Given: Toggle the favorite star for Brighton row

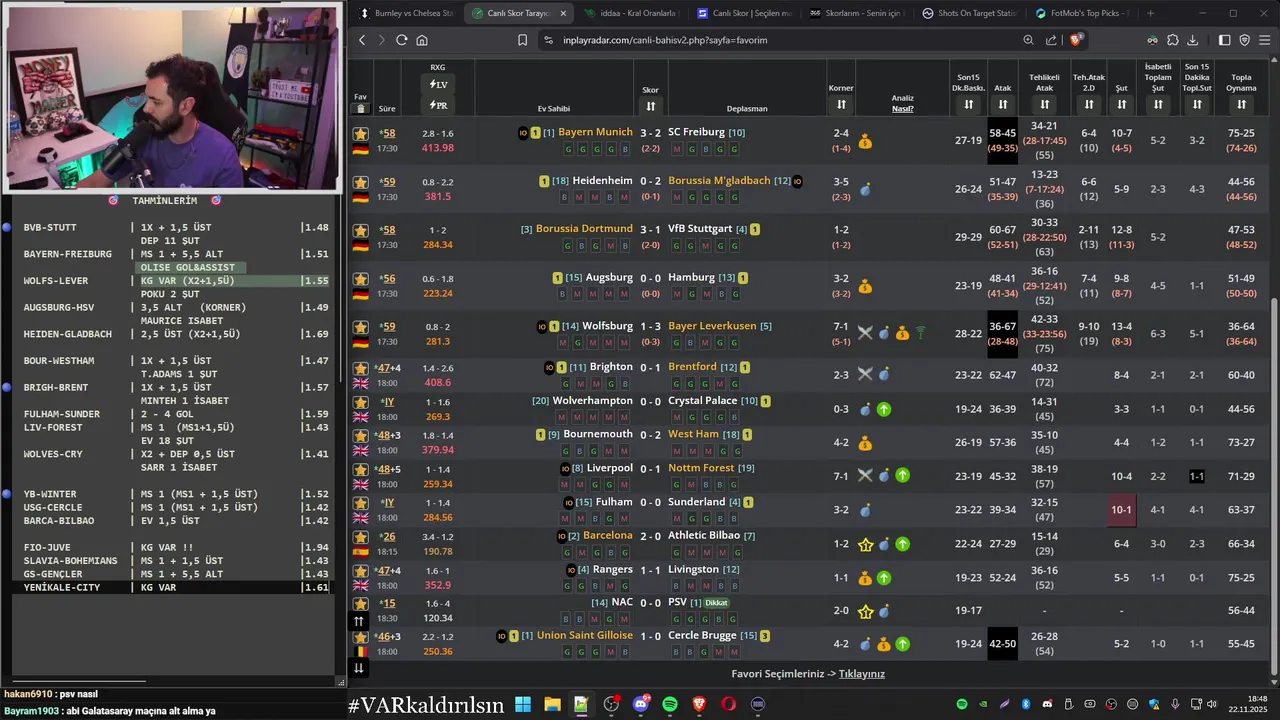Looking at the screenshot, I should point(361,368).
